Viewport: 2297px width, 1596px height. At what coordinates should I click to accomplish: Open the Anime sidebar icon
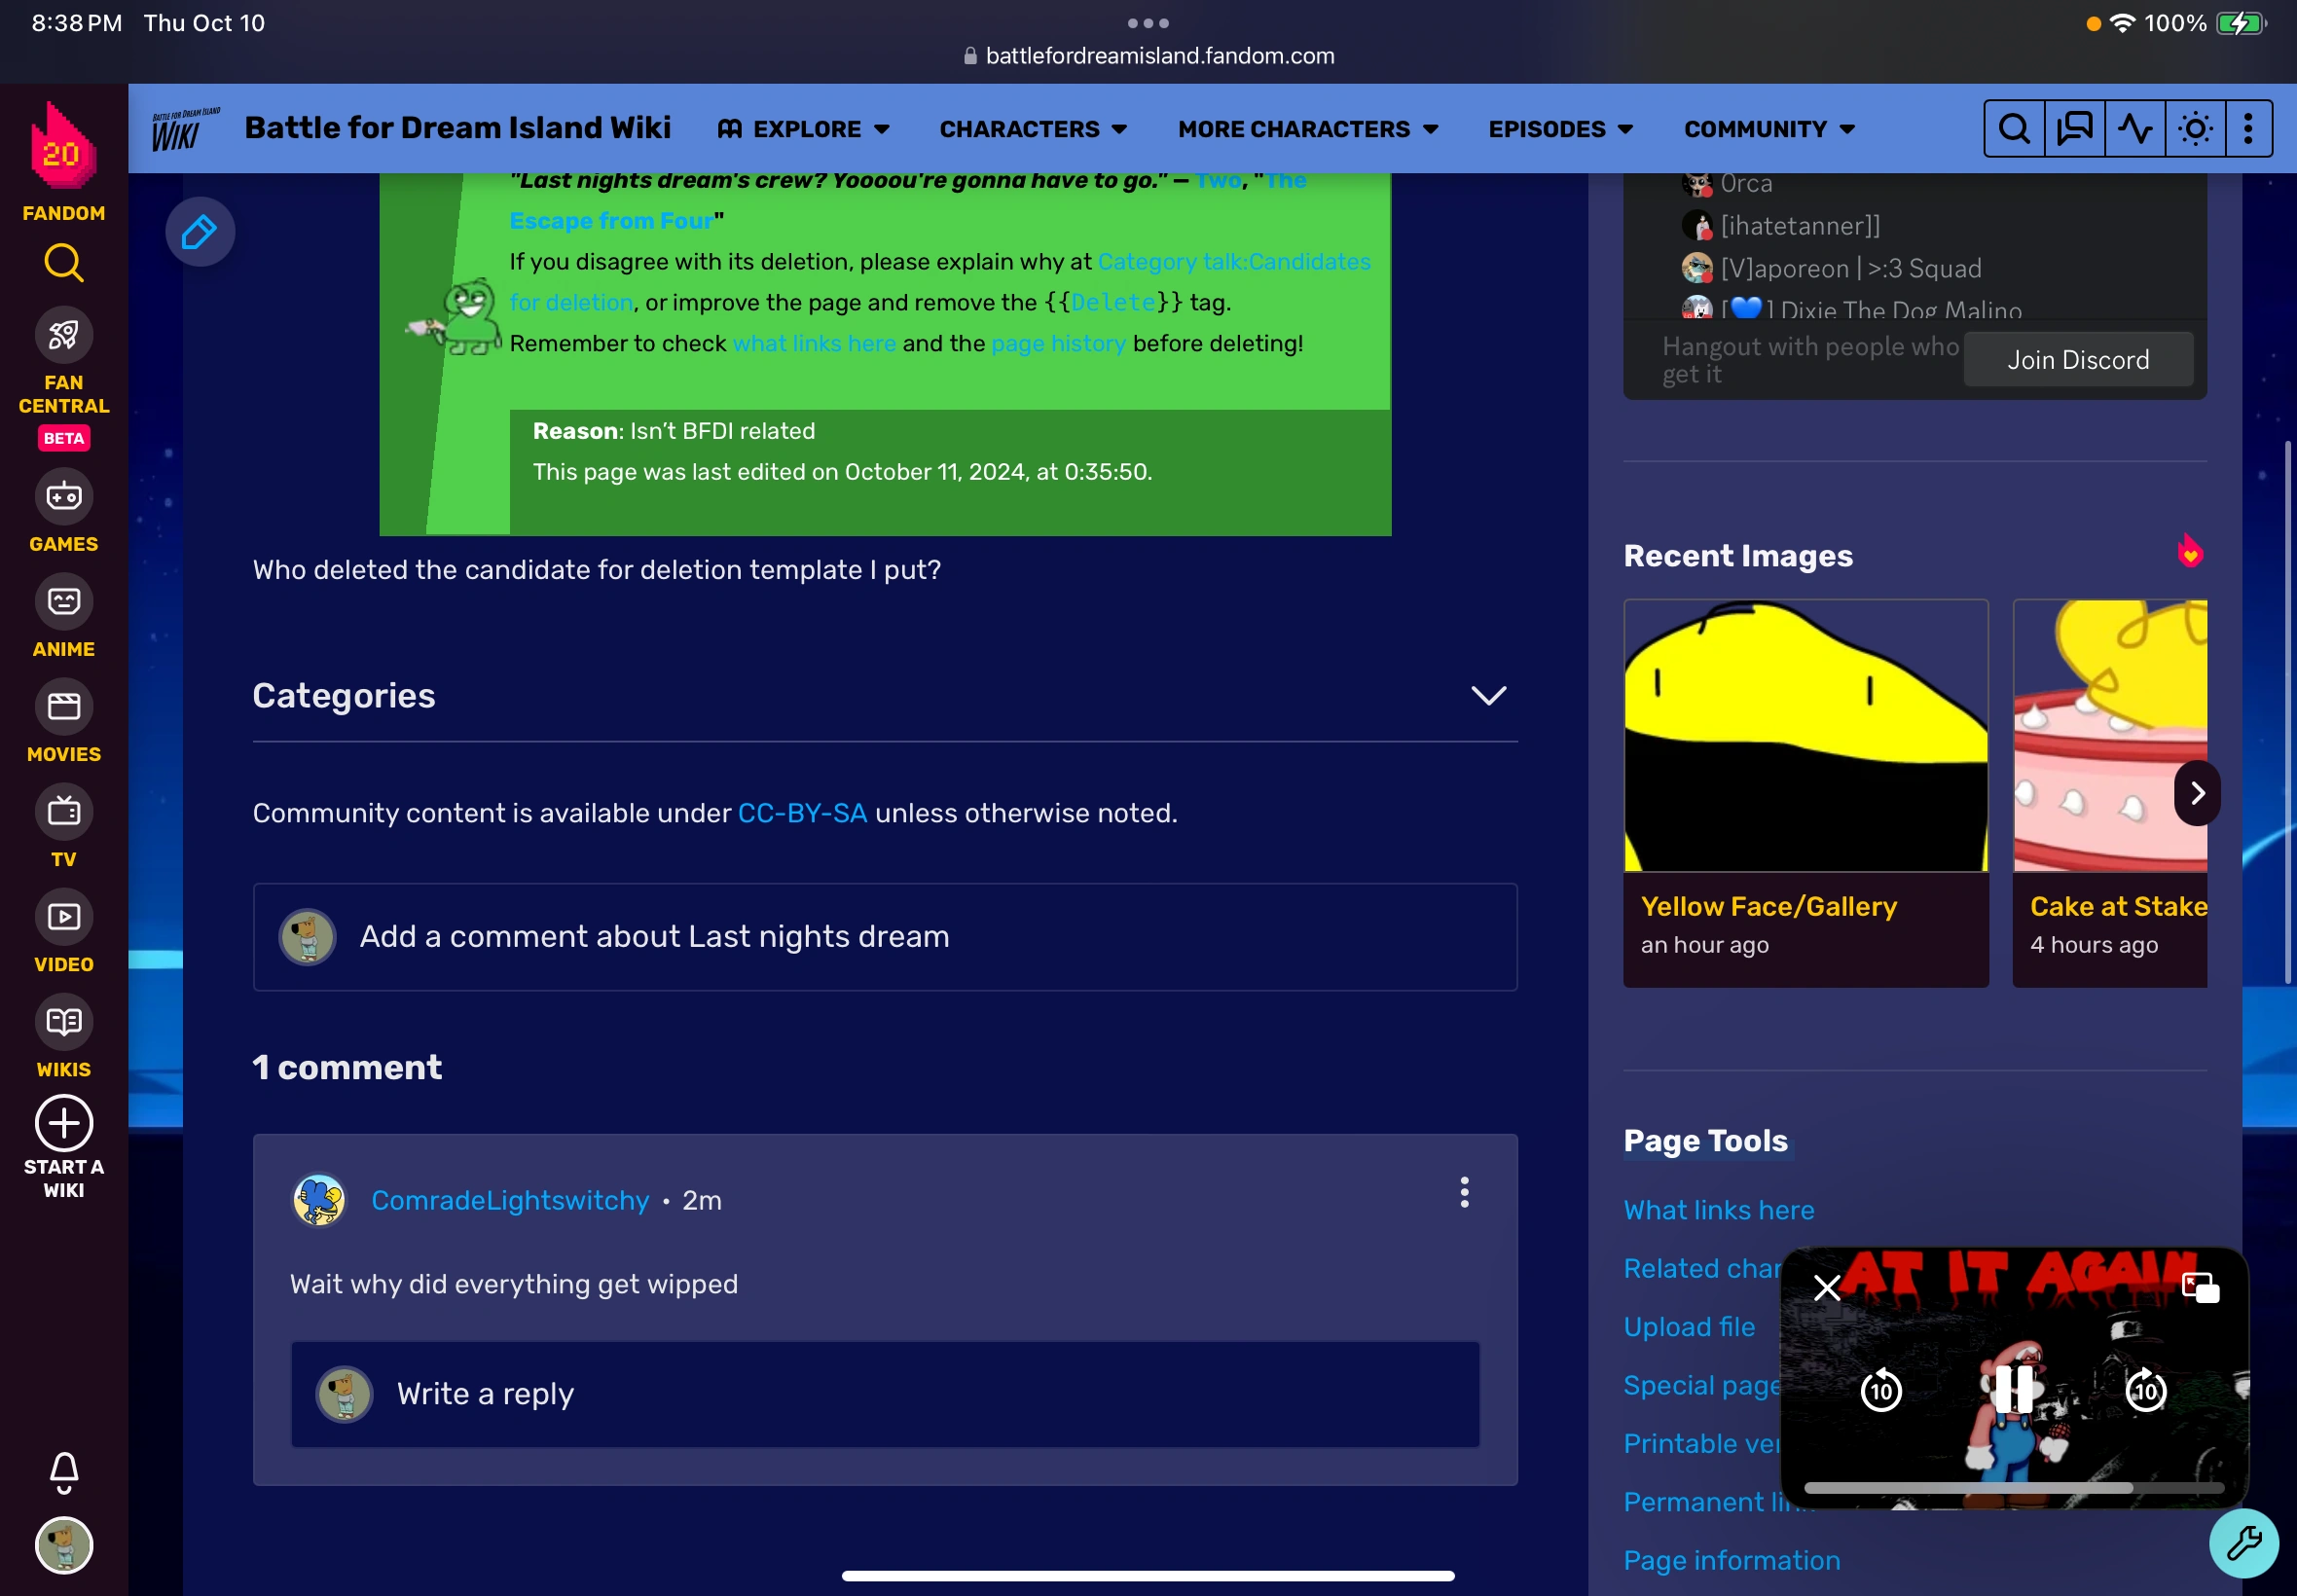[63, 602]
